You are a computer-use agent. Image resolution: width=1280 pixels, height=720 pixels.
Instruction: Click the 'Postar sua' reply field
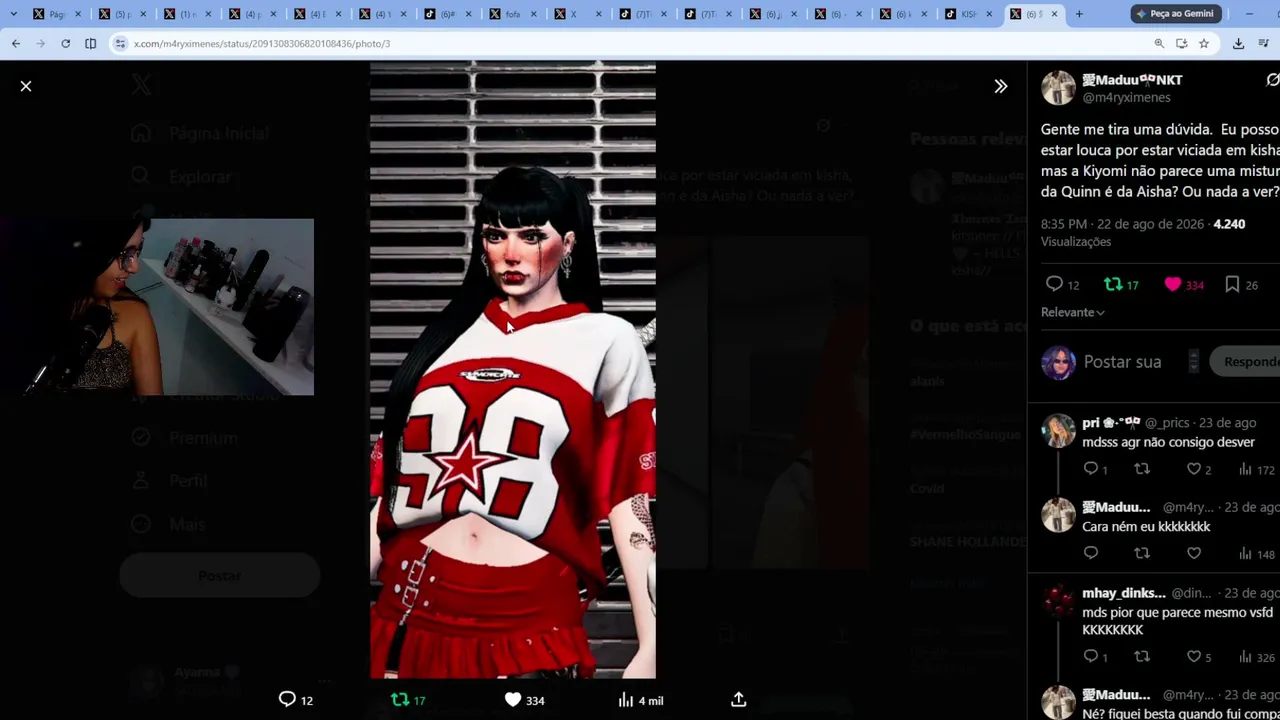1122,362
